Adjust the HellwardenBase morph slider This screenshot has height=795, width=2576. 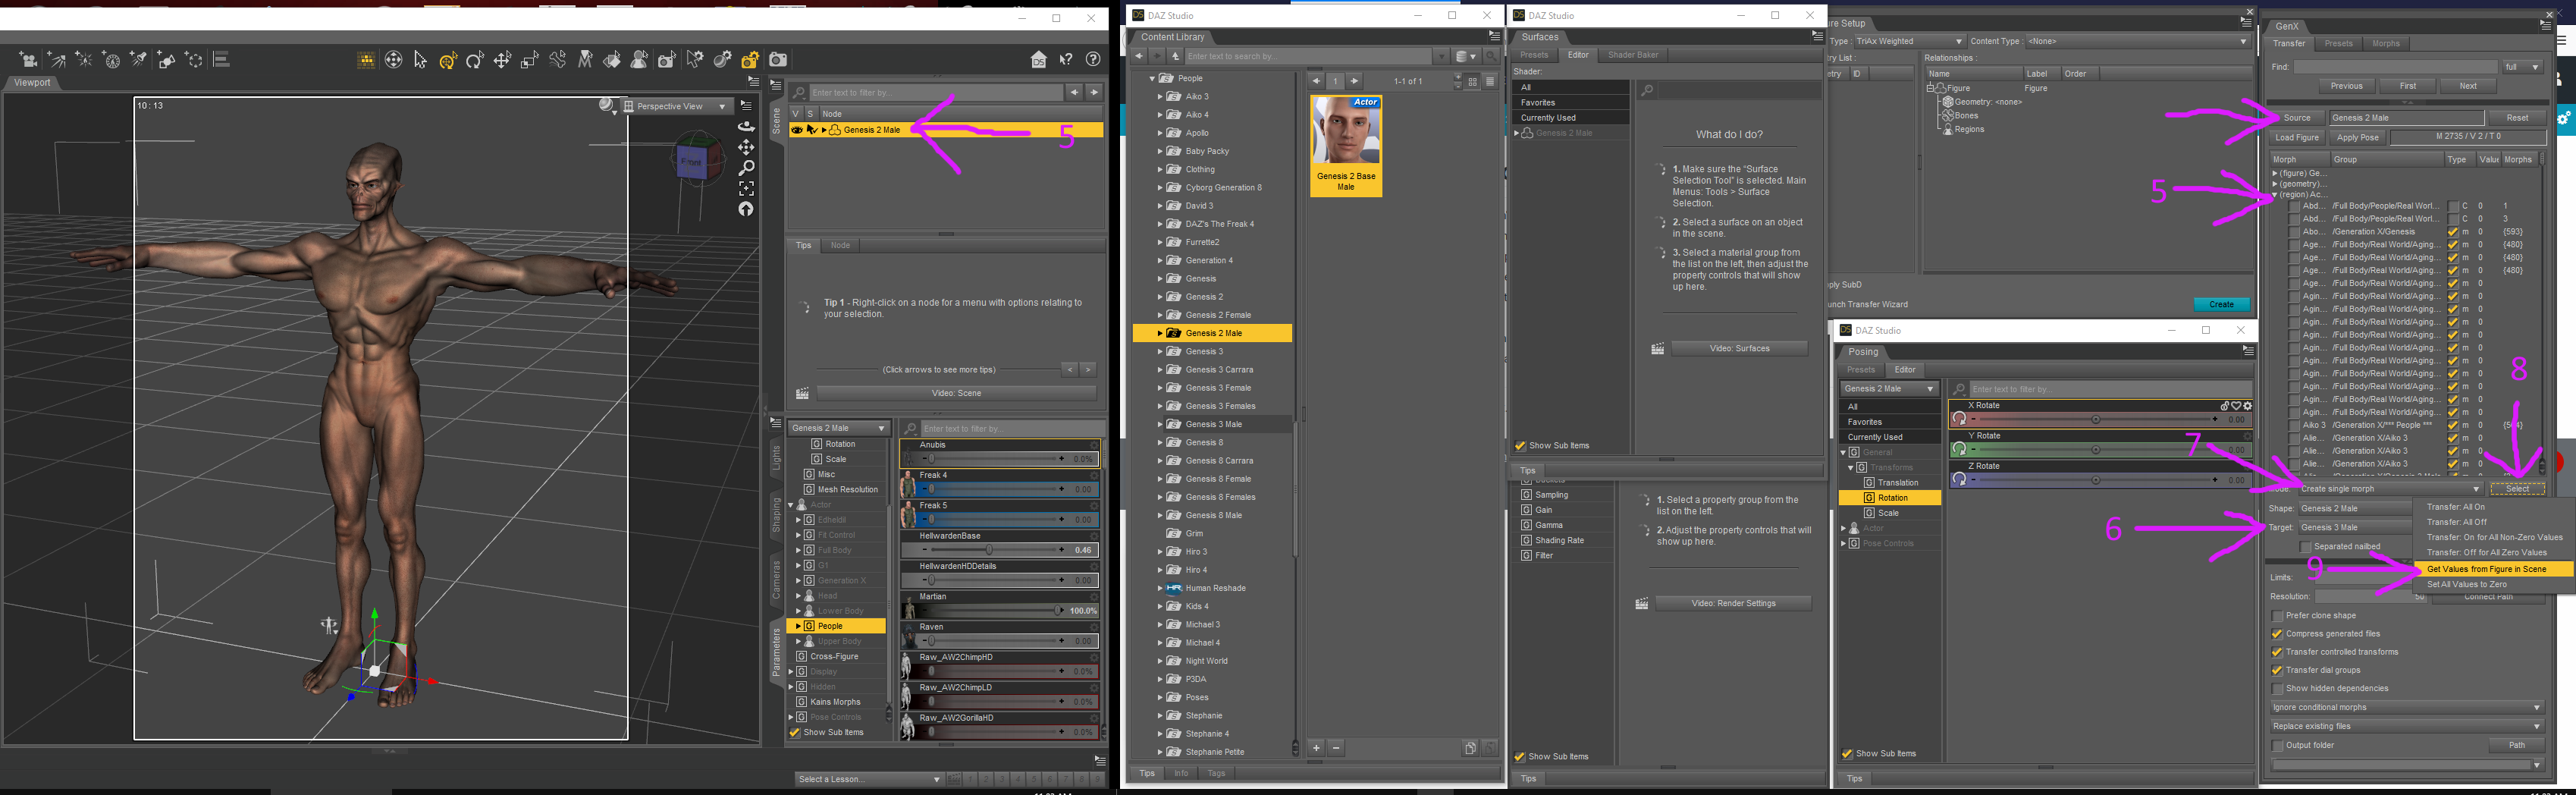pos(990,550)
